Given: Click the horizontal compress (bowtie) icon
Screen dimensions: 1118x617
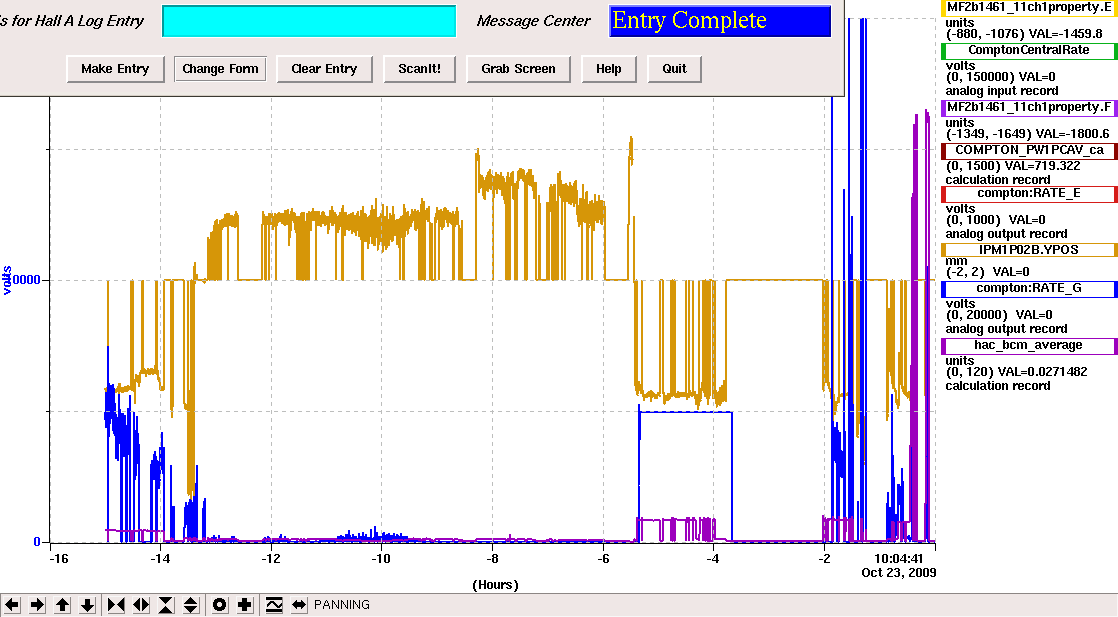Looking at the screenshot, I should 116,605.
